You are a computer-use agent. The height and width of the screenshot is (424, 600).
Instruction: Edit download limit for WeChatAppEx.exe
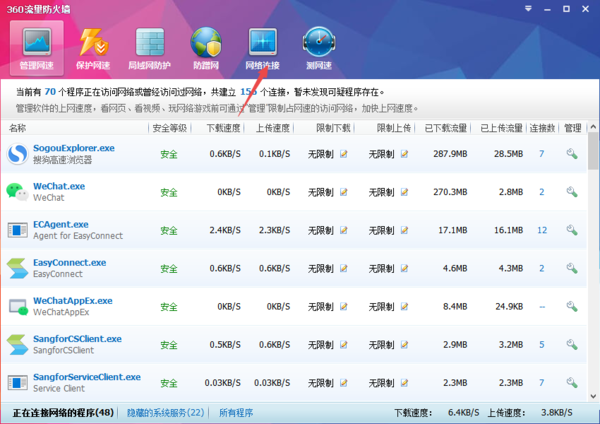(x=344, y=307)
